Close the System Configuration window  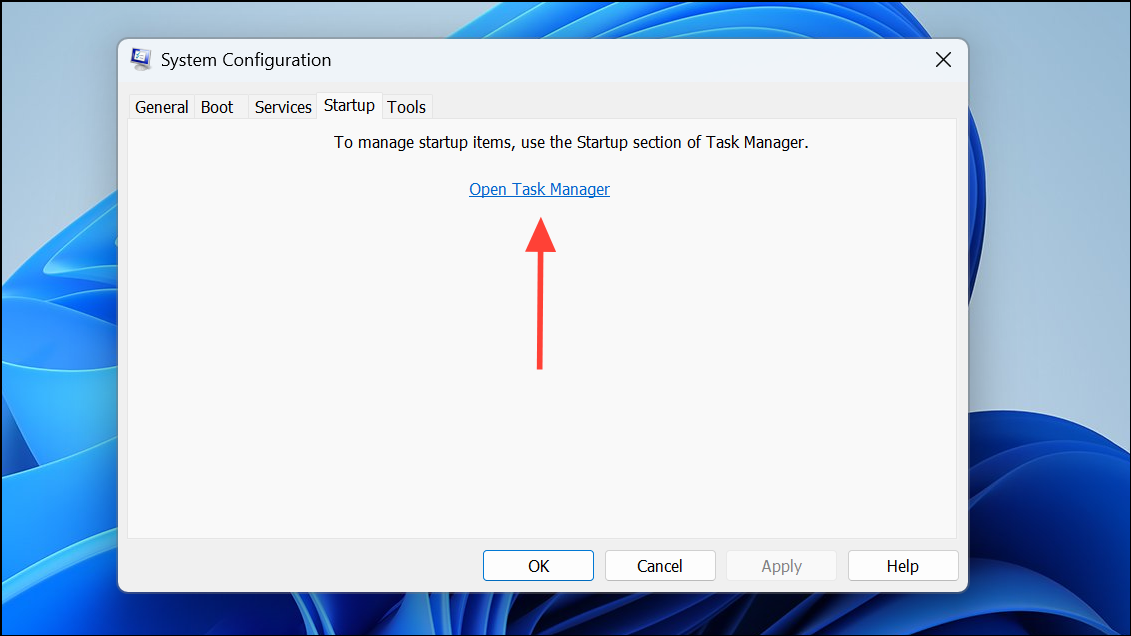click(943, 60)
